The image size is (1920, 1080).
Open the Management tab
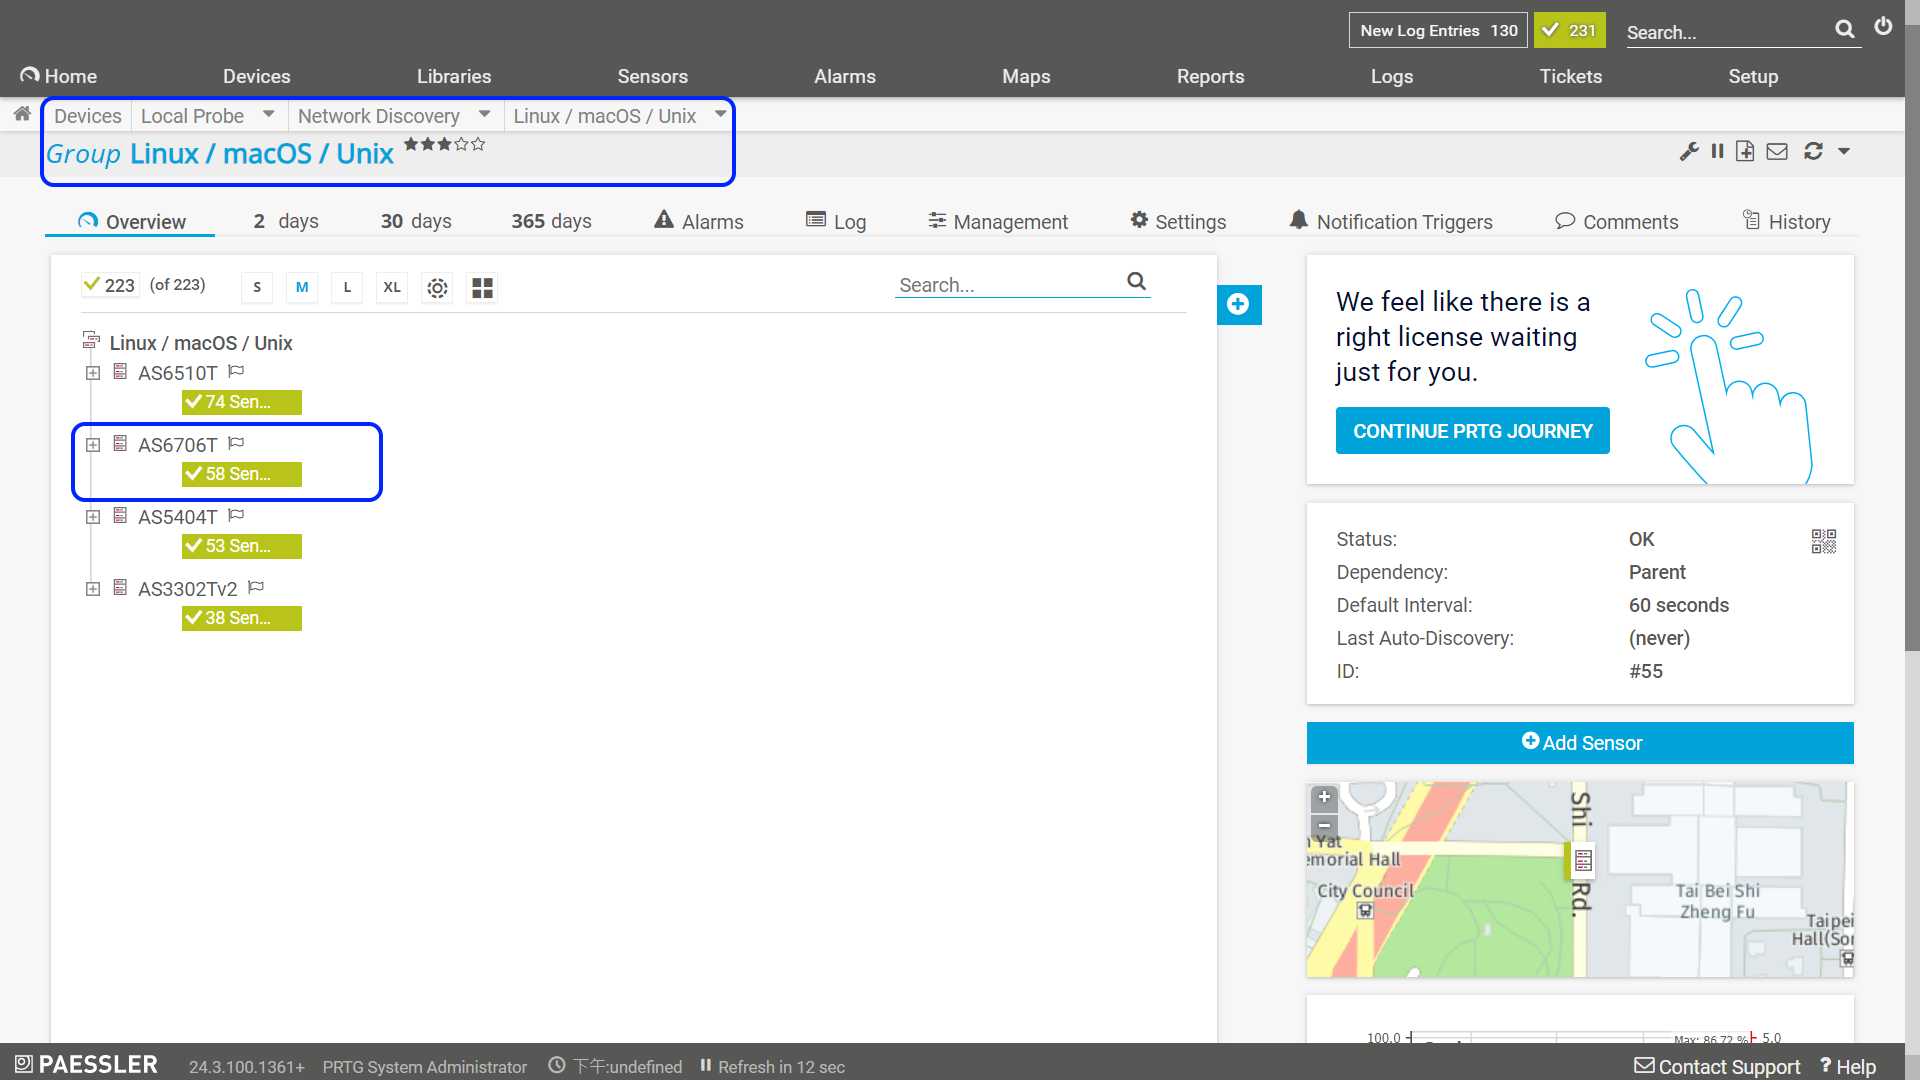(x=997, y=221)
